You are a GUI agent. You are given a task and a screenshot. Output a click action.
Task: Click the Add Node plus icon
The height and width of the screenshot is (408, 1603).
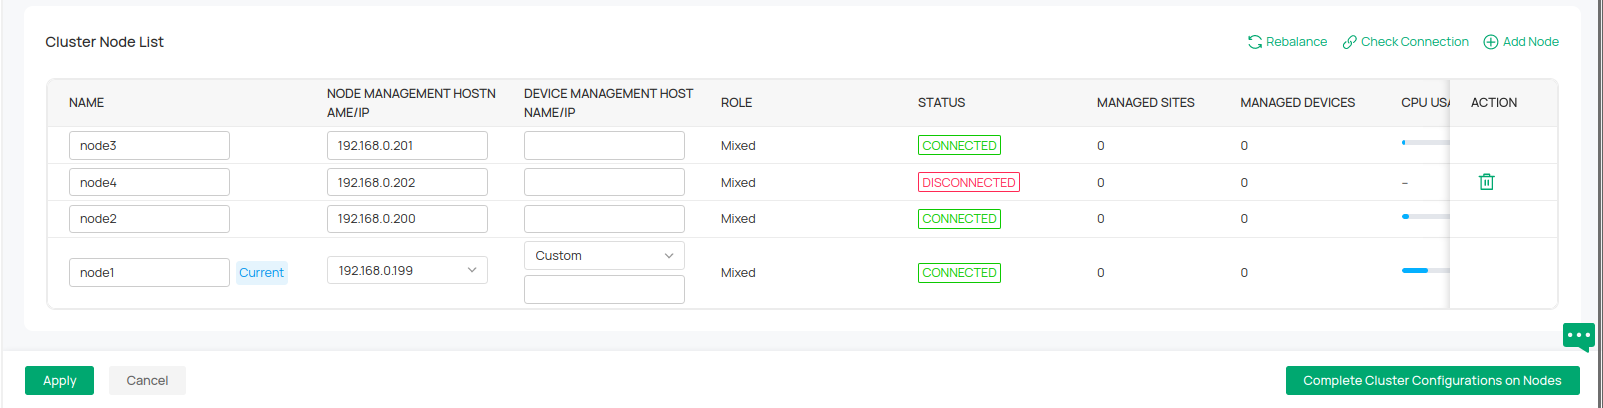click(1491, 42)
